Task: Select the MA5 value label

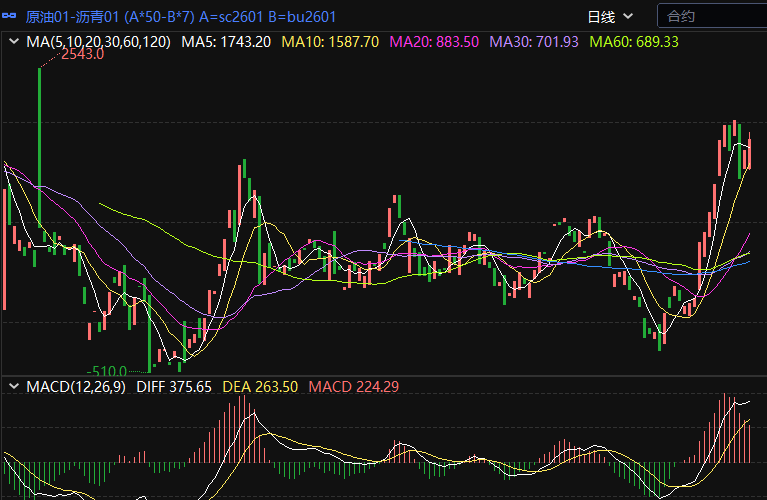Action: (226, 42)
